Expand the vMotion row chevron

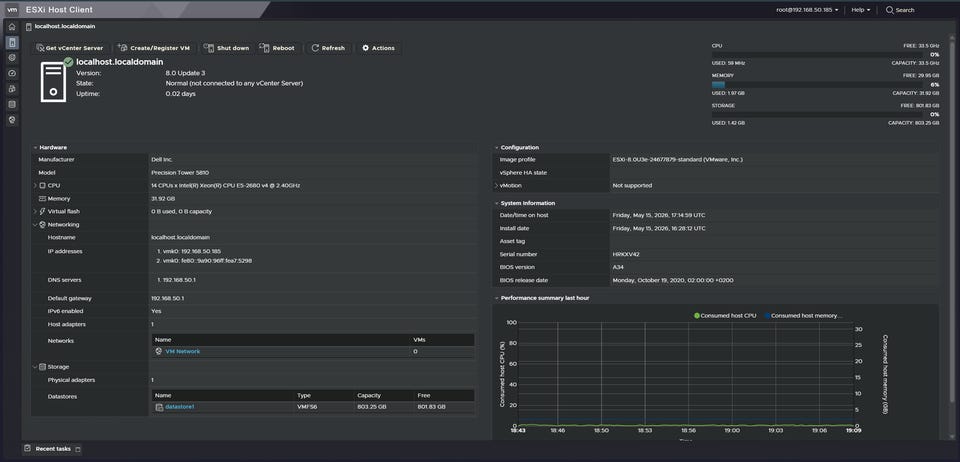(496, 185)
